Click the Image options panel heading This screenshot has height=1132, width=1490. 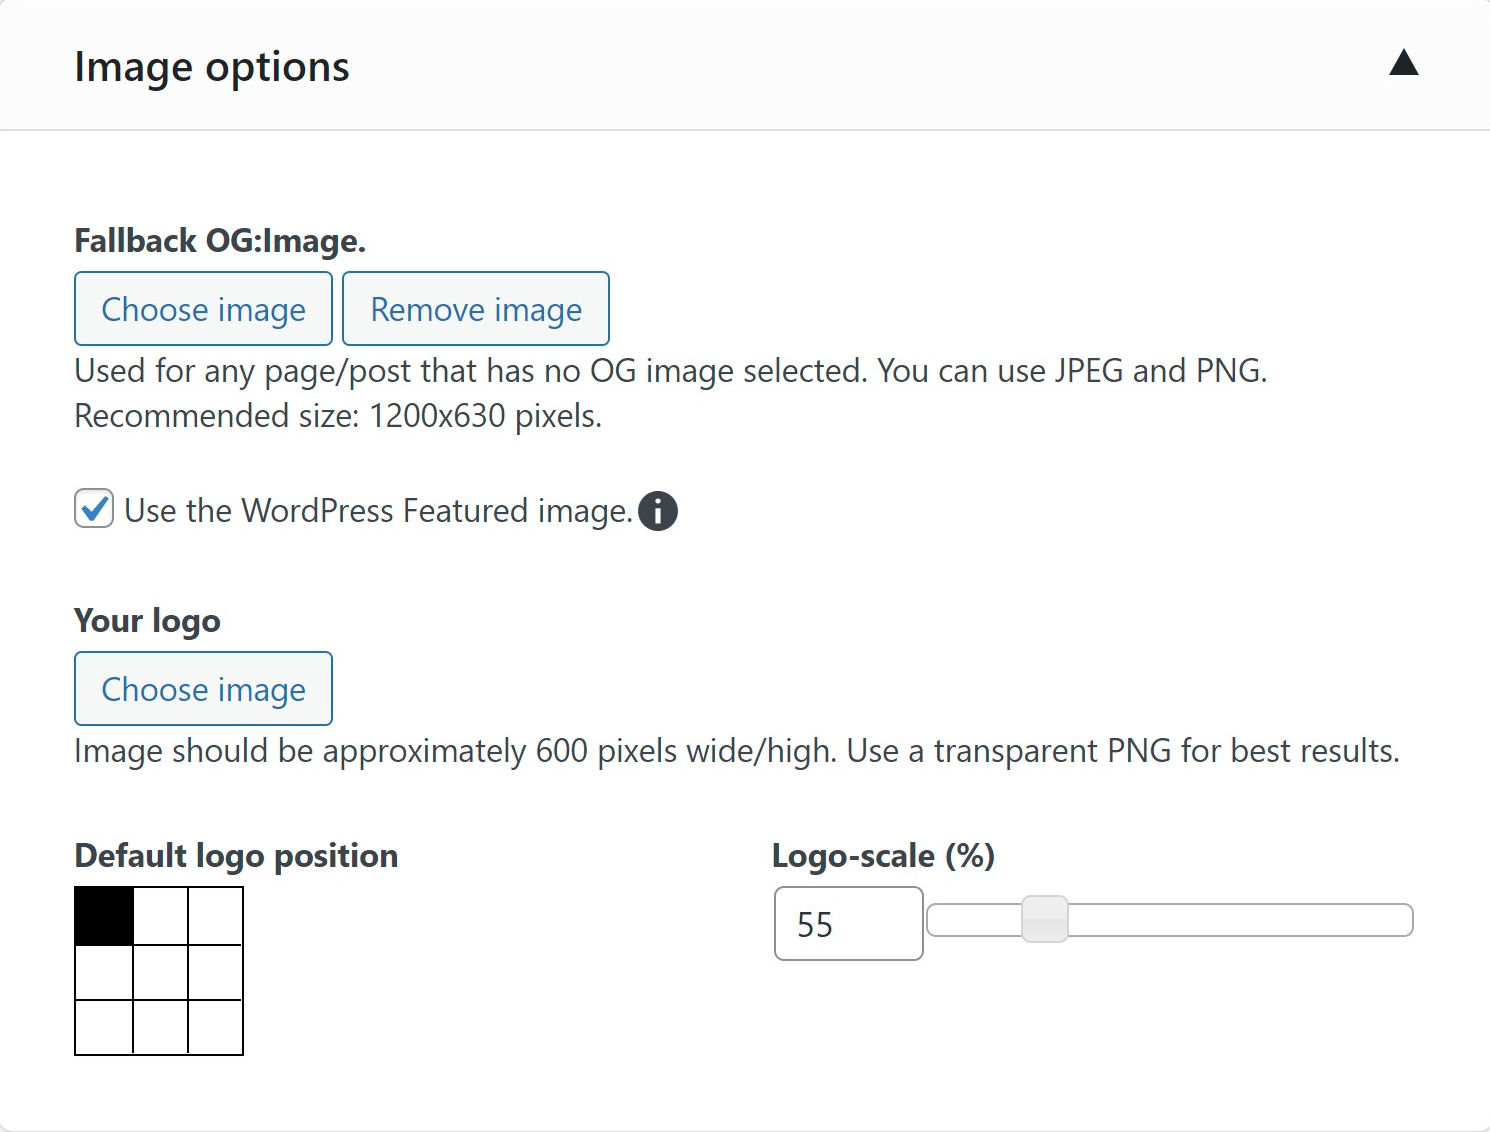click(x=212, y=67)
